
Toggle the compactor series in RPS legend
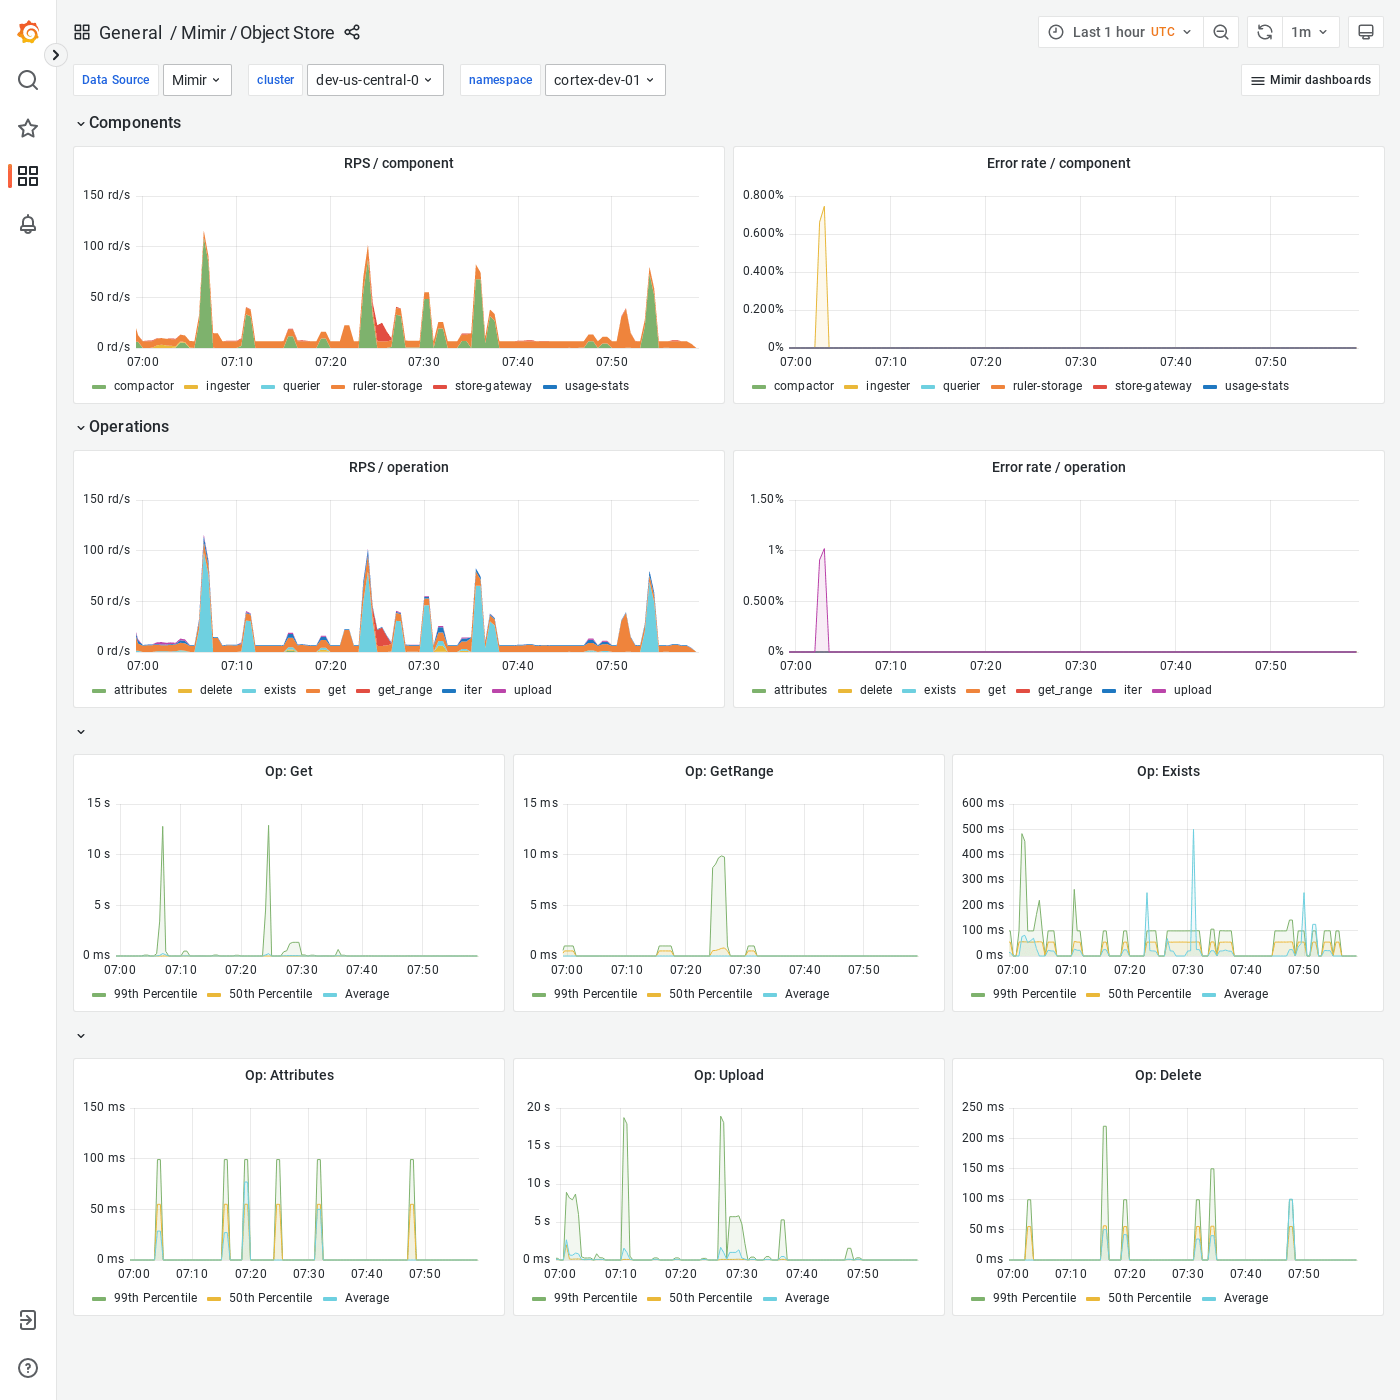pyautogui.click(x=143, y=386)
